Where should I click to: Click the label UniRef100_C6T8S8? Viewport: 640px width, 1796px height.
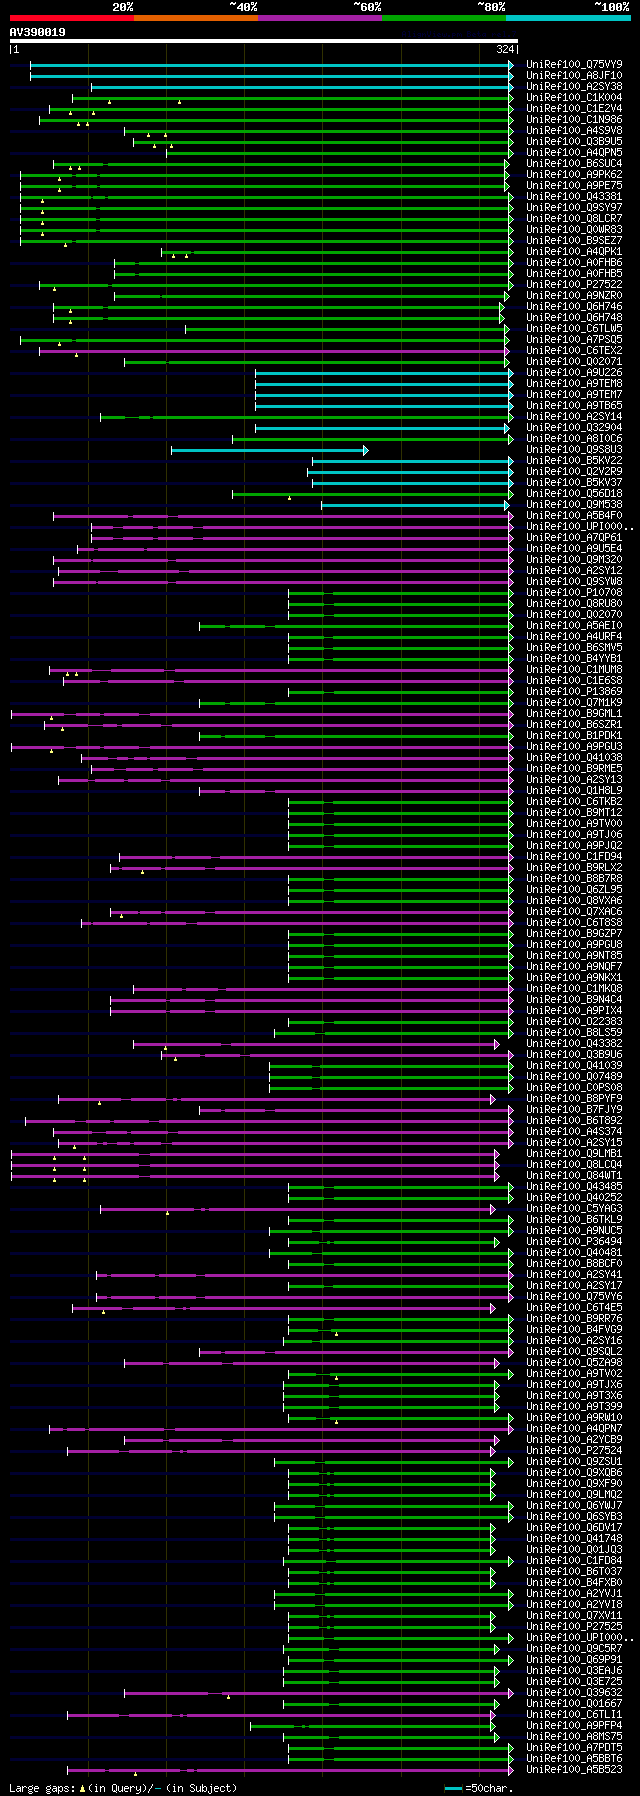(574, 922)
